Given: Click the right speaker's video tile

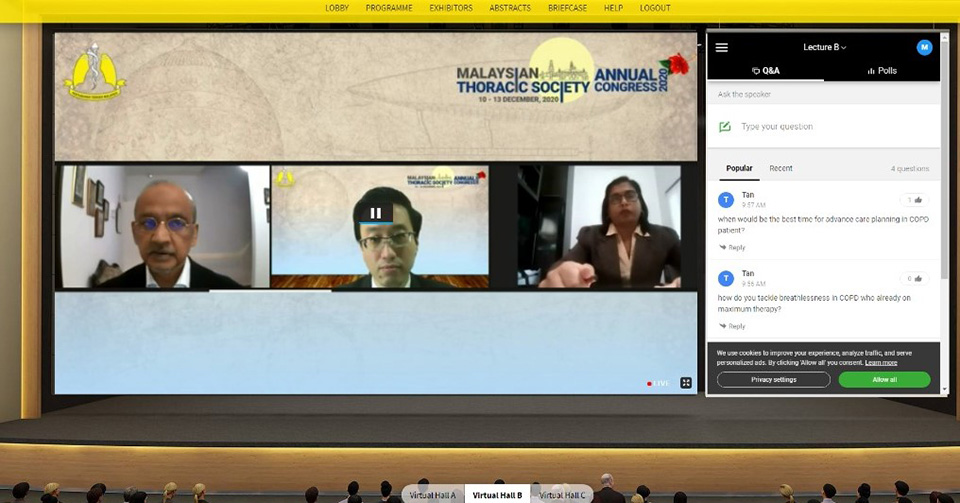Looking at the screenshot, I should click(599, 226).
